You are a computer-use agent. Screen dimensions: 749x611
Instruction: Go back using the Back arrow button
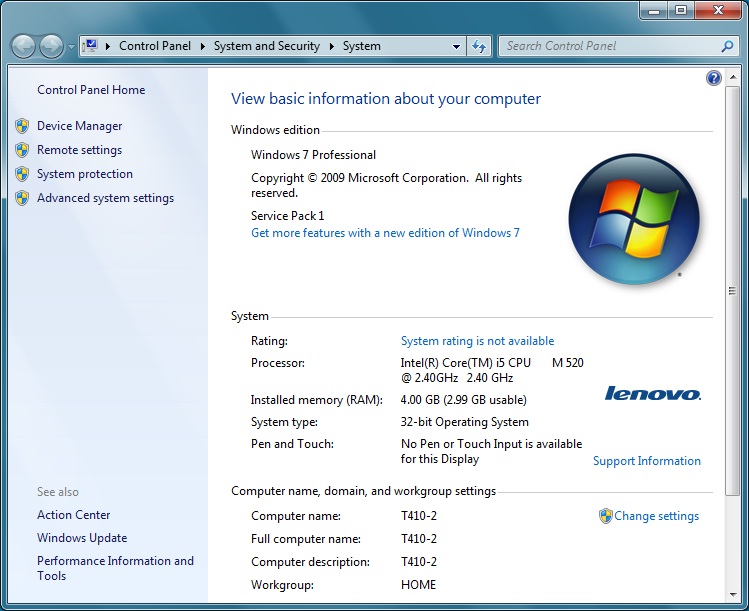click(23, 46)
